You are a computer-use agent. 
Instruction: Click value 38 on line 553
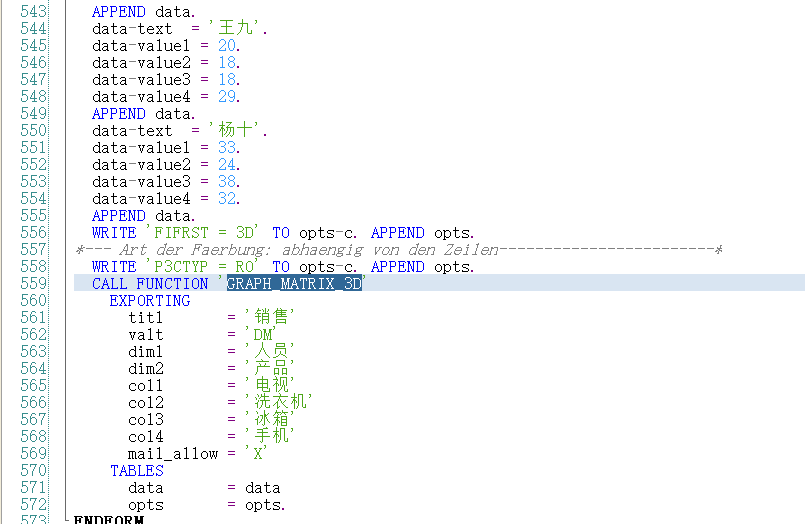pyautogui.click(x=226, y=181)
